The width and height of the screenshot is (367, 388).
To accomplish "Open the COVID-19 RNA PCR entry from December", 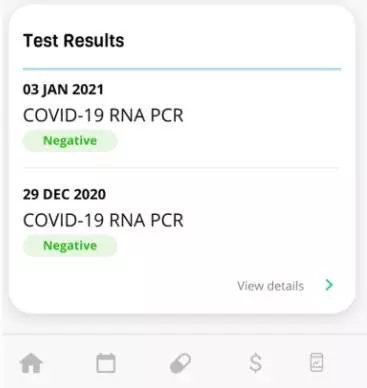I will 103,220.
